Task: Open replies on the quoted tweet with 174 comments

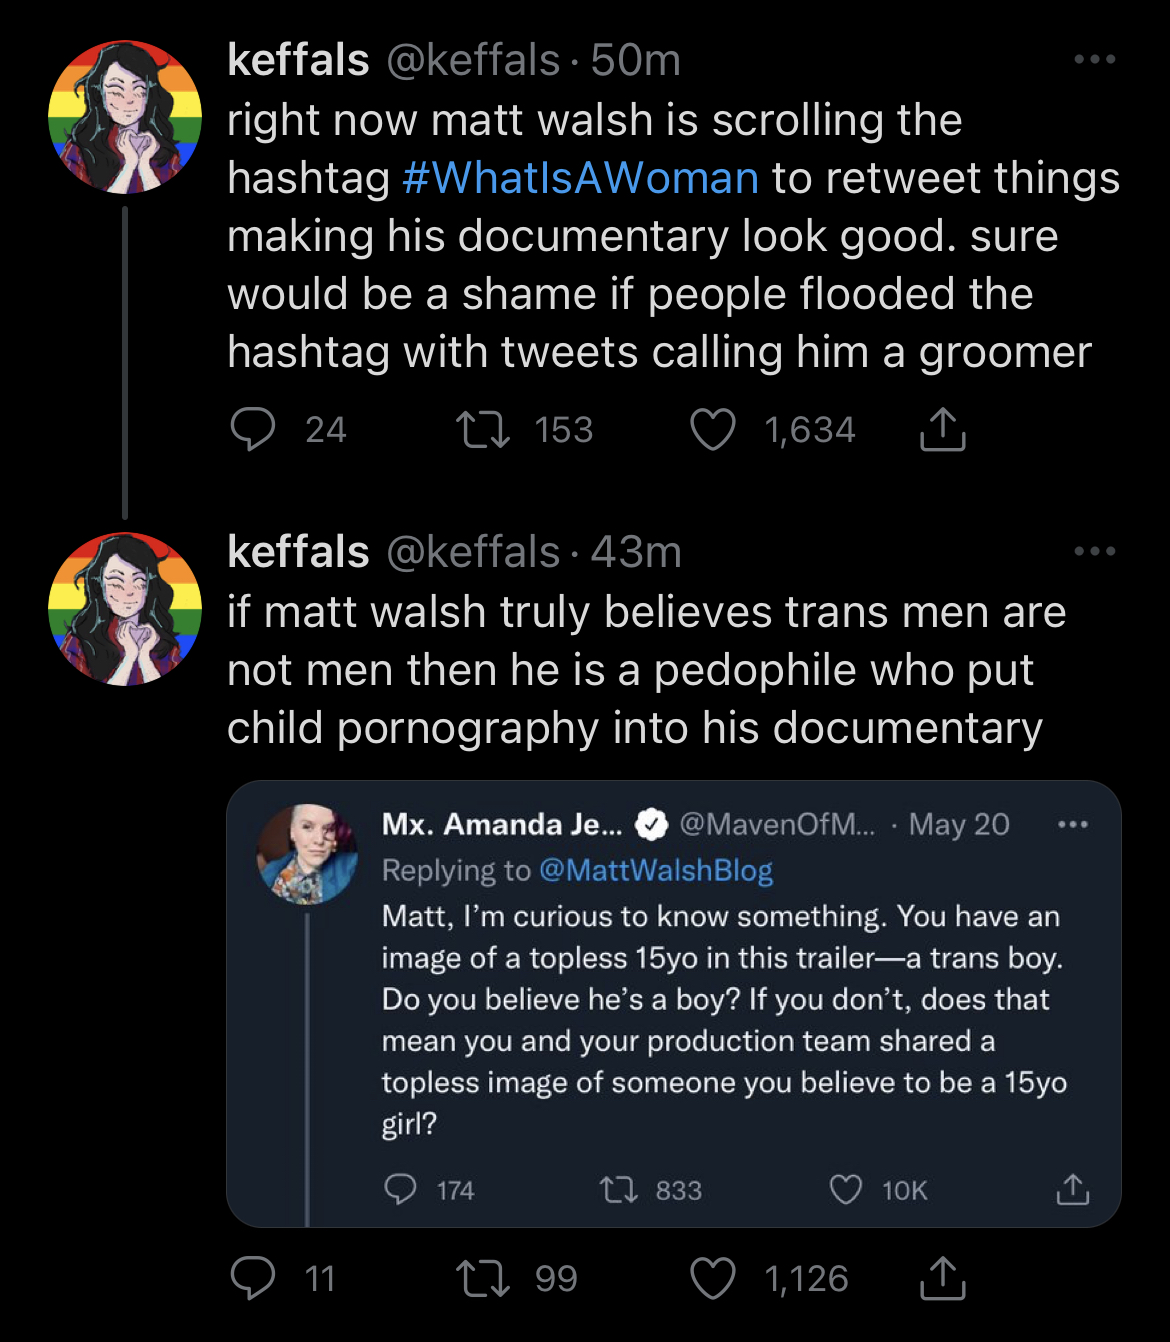Action: pyautogui.click(x=401, y=1190)
